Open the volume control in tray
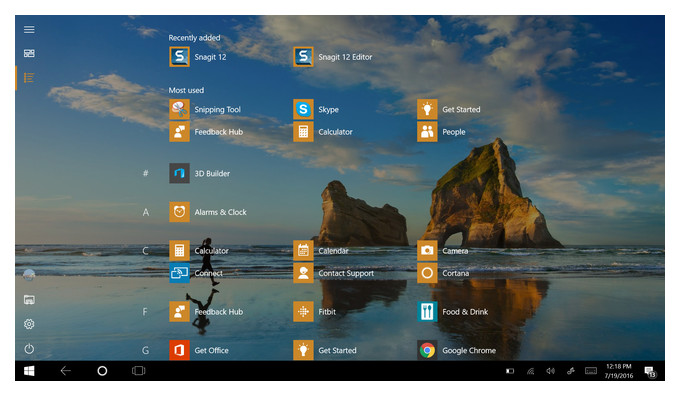The image size is (680, 396). coord(550,371)
